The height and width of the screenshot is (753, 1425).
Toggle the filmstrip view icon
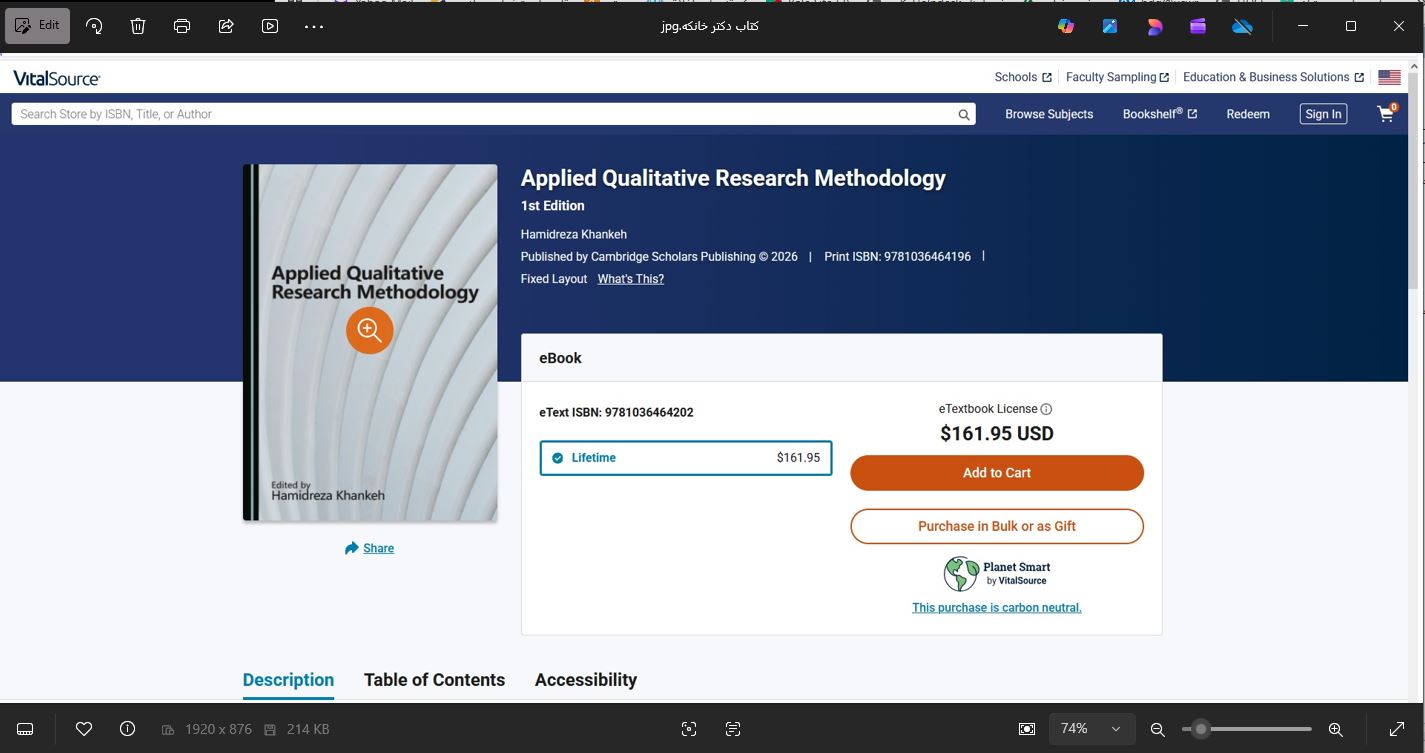click(x=26, y=729)
